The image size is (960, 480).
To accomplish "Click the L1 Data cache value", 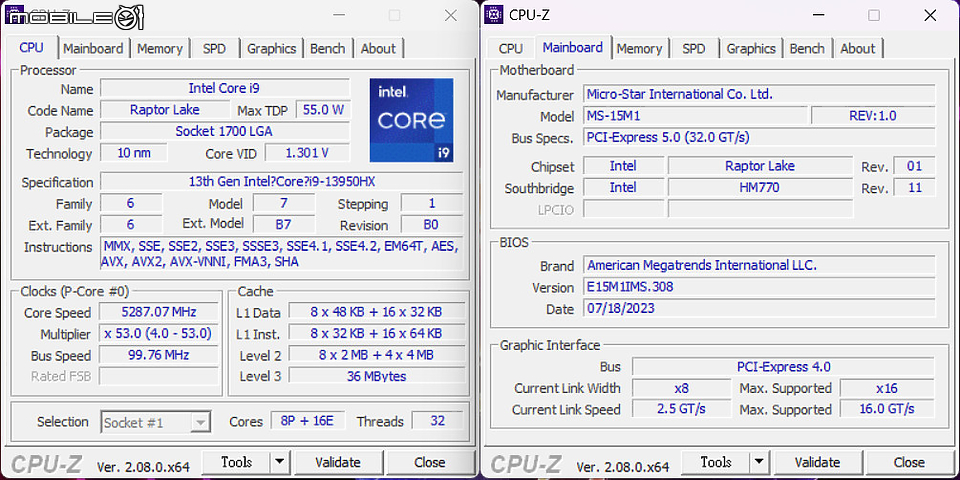I will (x=377, y=312).
